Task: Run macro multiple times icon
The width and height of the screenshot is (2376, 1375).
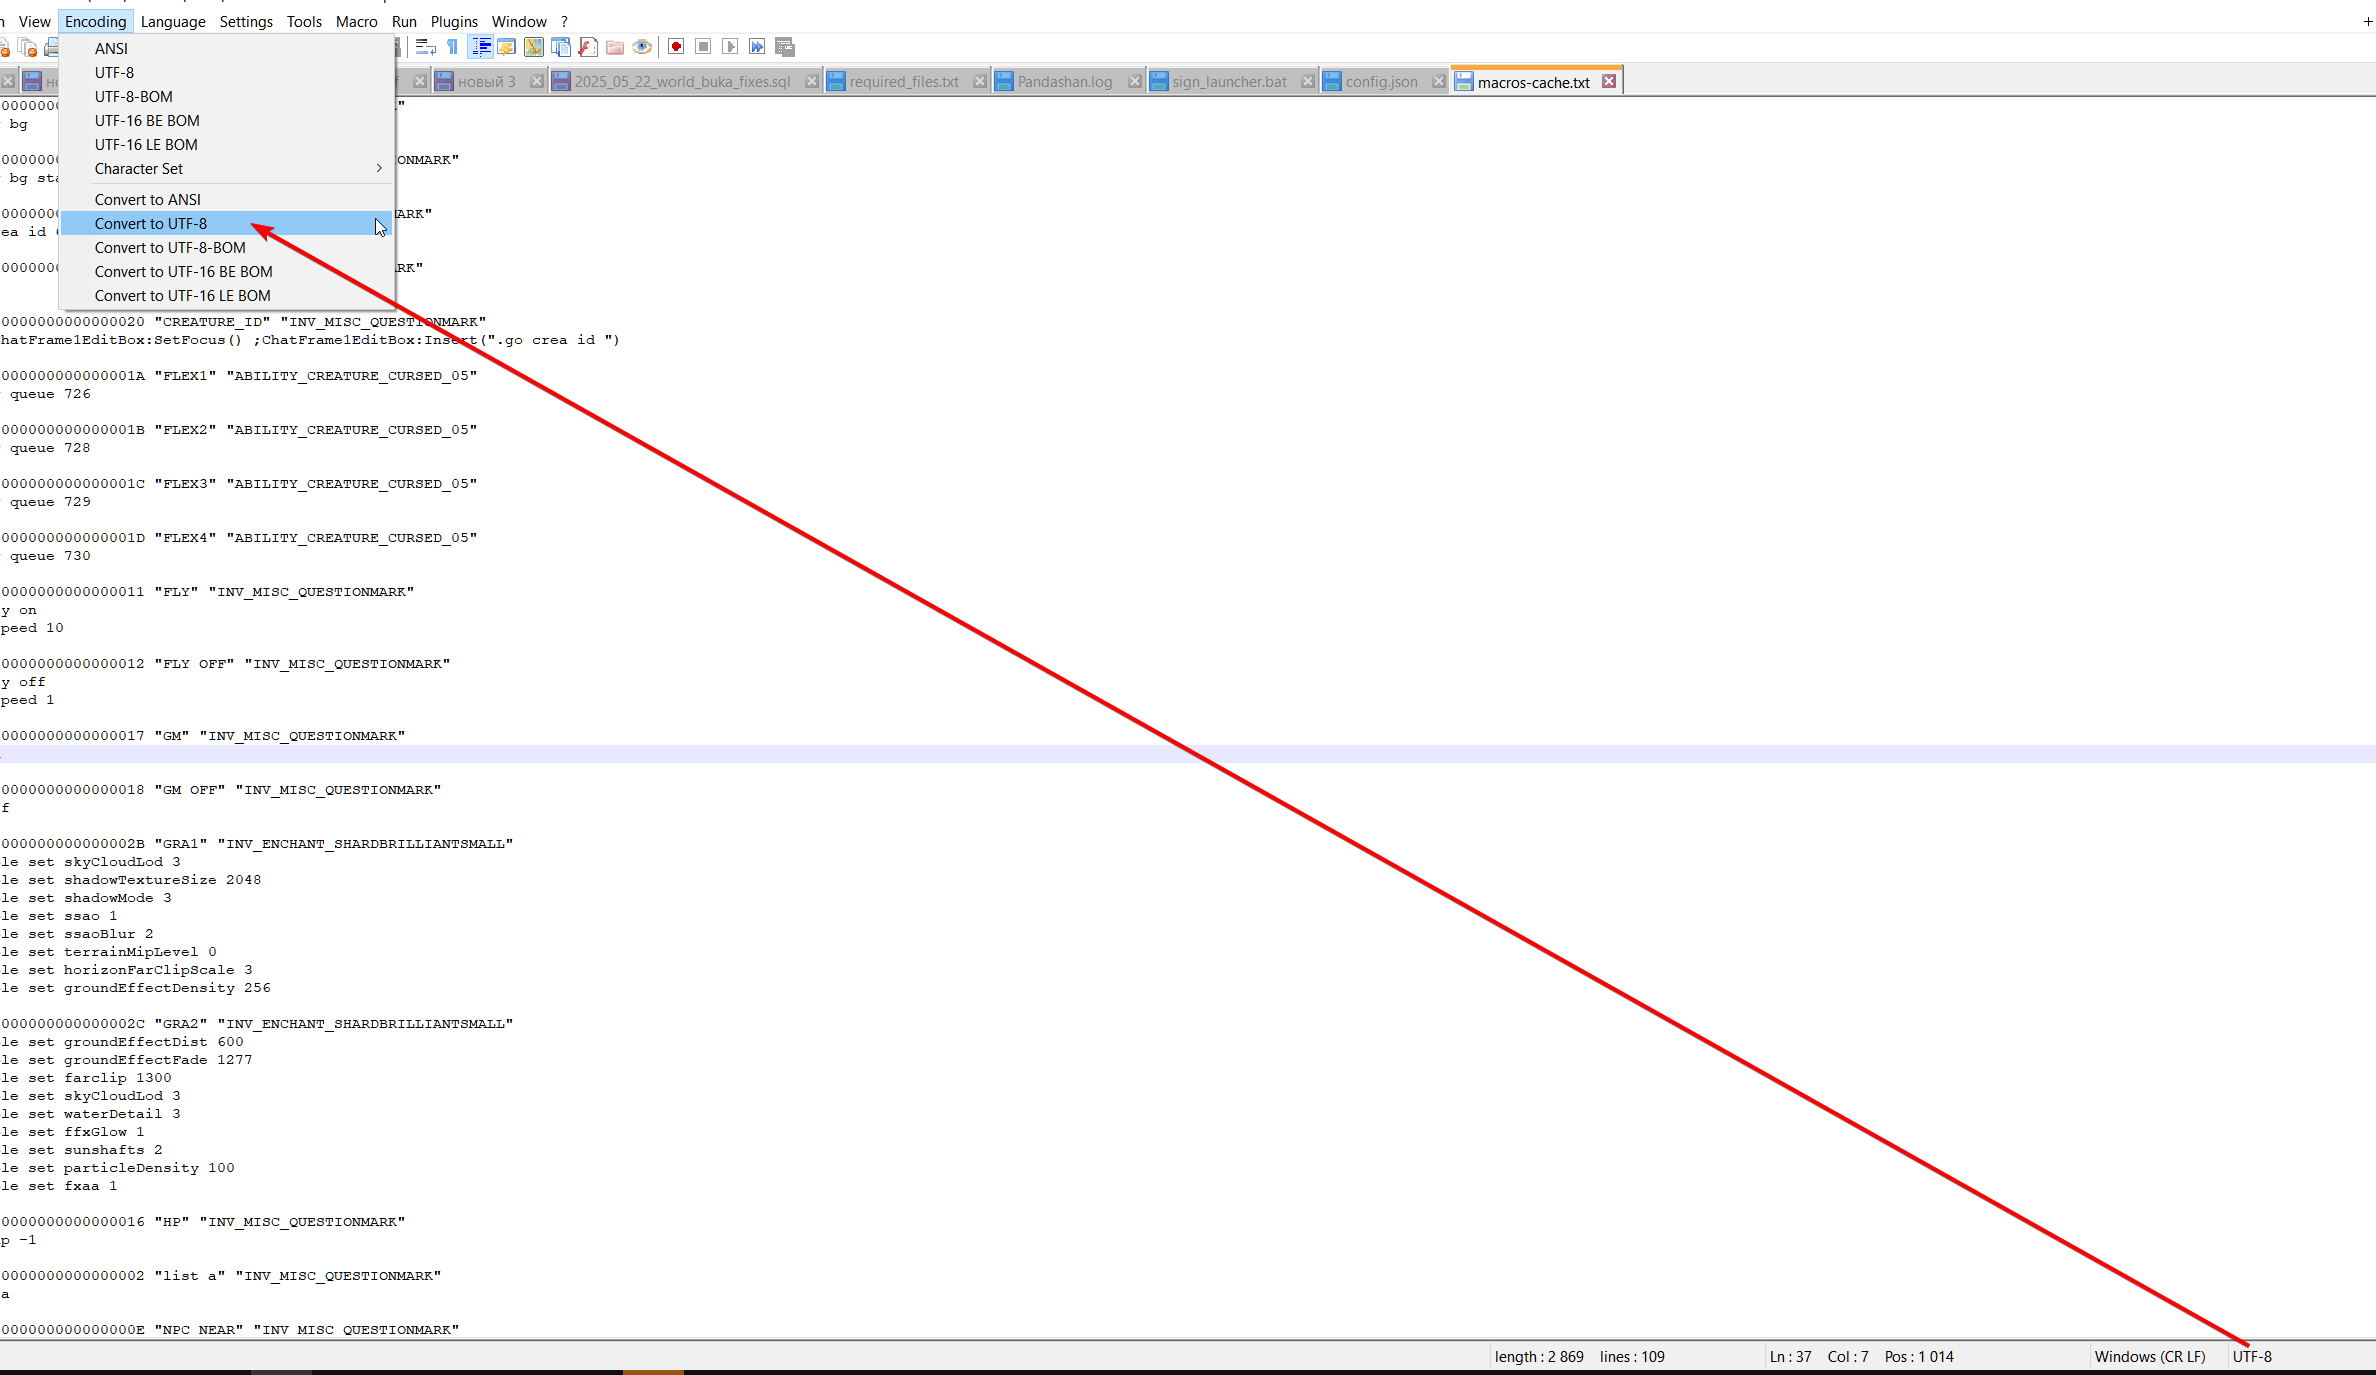Action: click(x=757, y=47)
